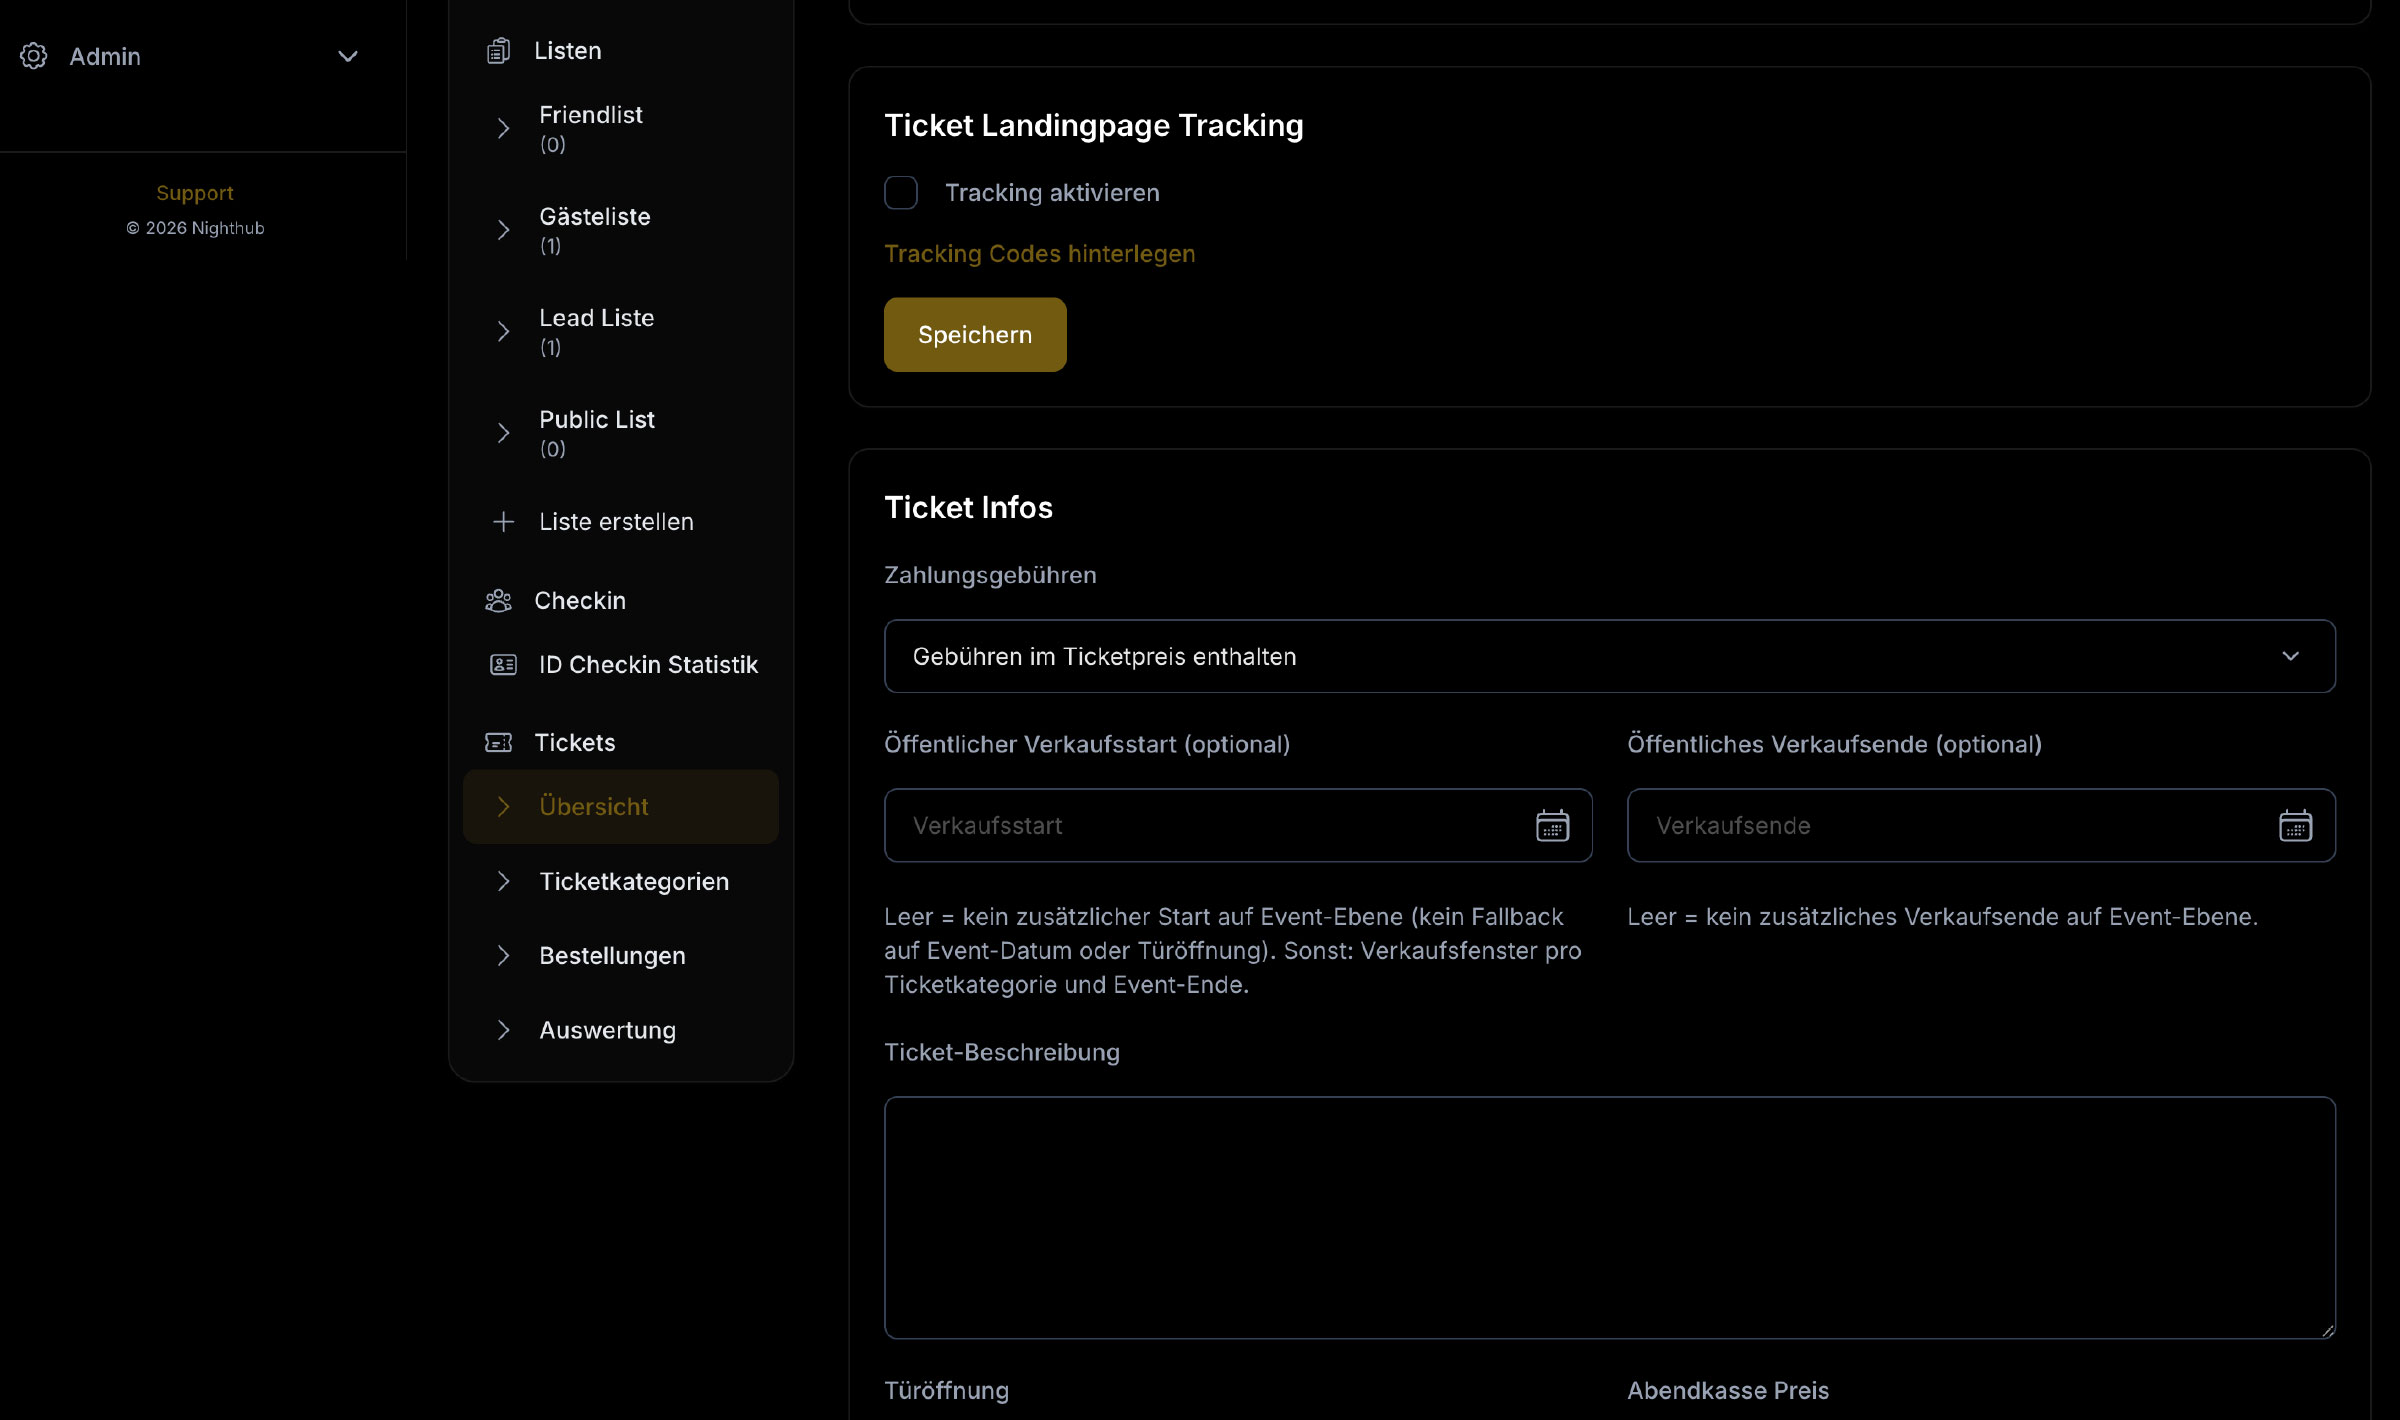Screen dimensions: 2400x1420
Task: Open the Bestellungen section
Action: click(x=612, y=955)
